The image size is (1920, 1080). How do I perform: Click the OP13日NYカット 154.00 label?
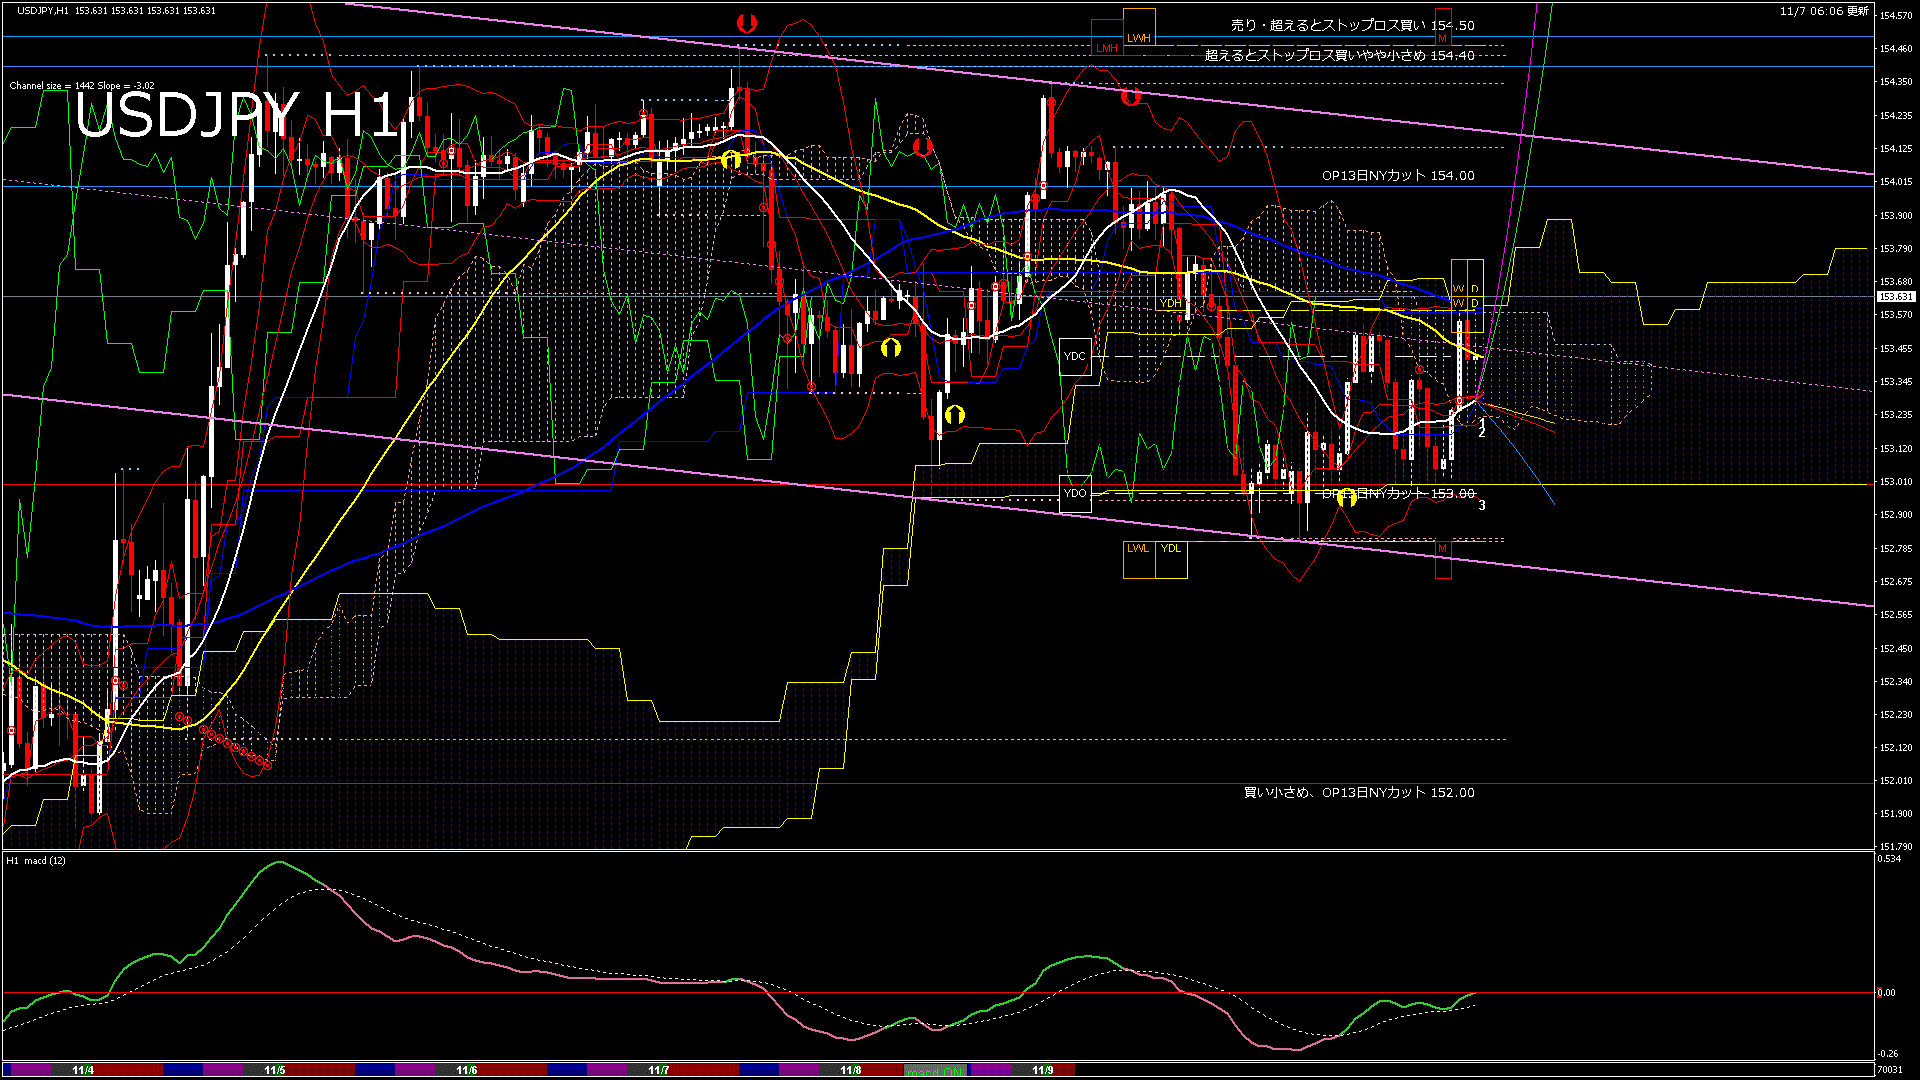(x=1397, y=175)
